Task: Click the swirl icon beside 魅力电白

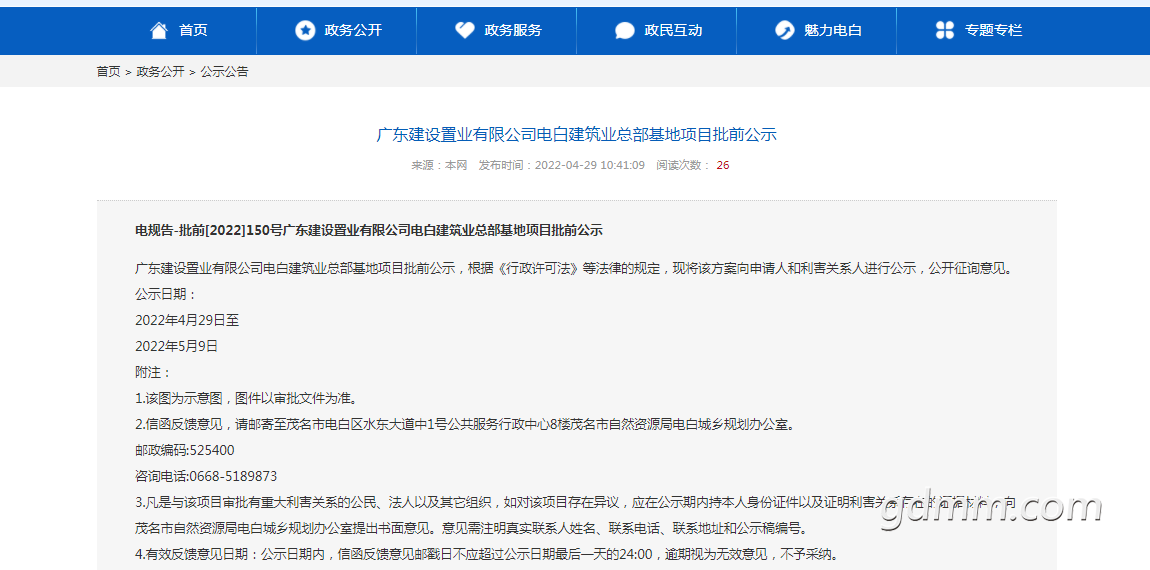Action: [784, 30]
